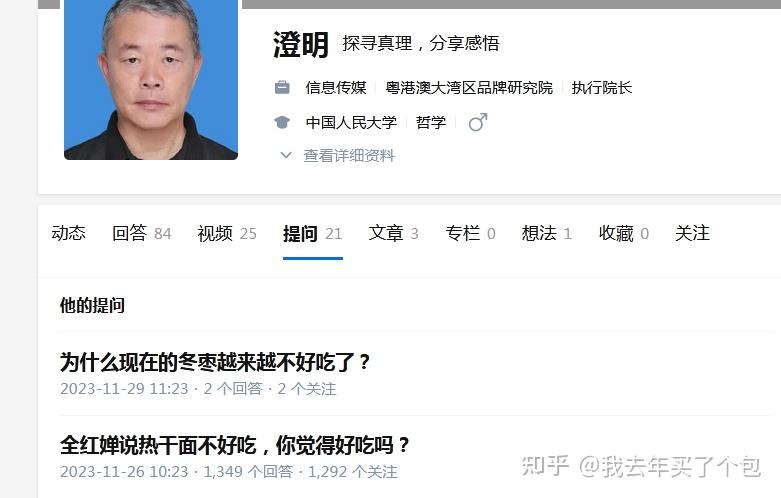Click the graduation cap education icon
The height and width of the screenshot is (498, 781).
[282, 122]
